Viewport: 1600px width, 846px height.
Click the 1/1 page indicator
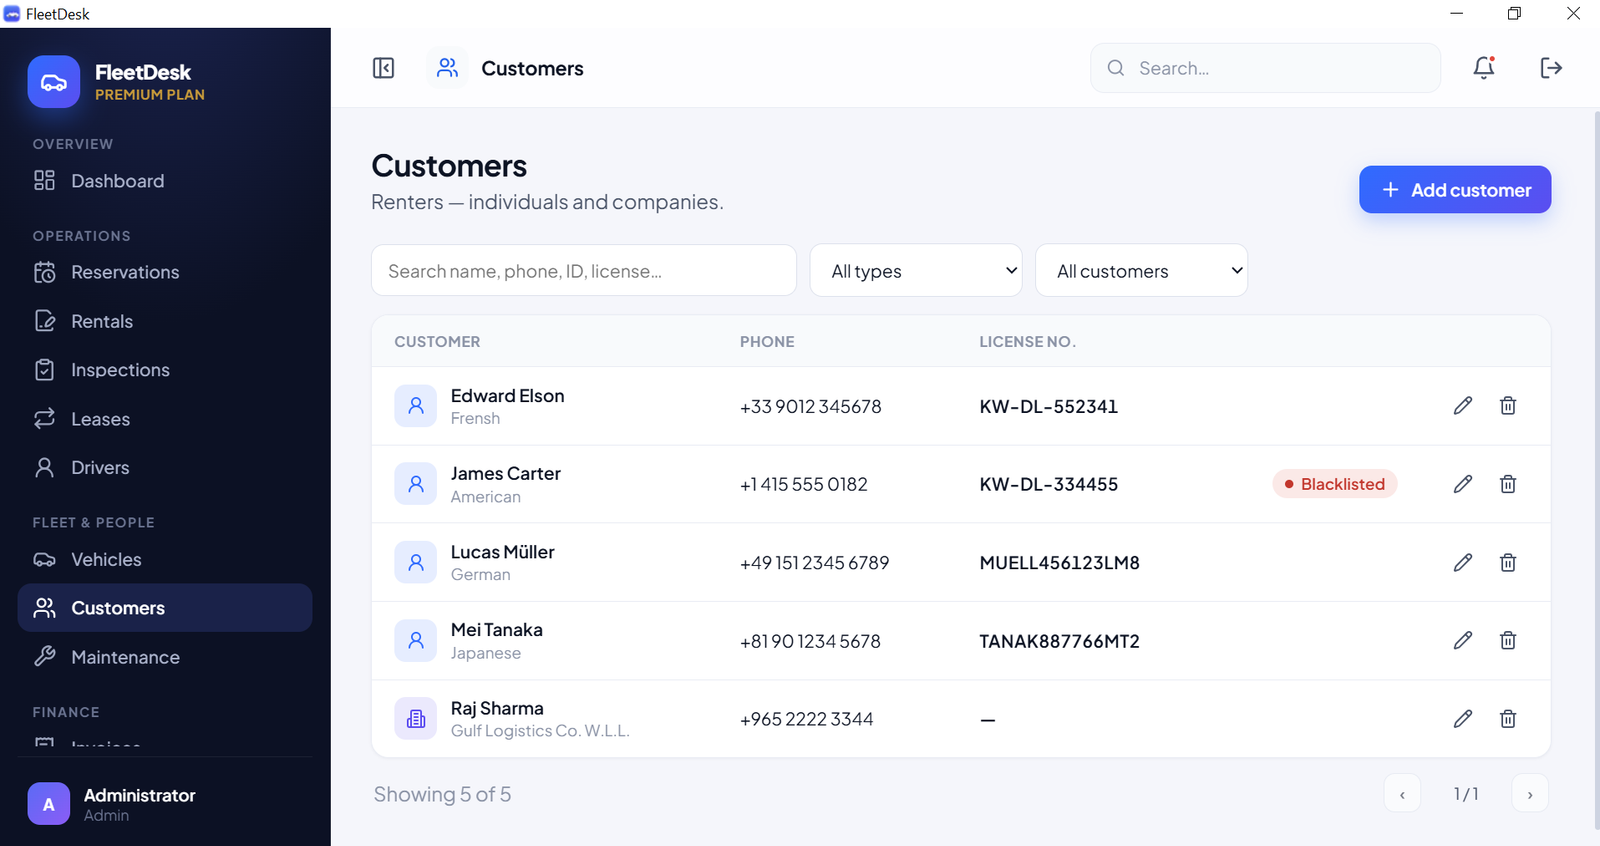point(1466,794)
